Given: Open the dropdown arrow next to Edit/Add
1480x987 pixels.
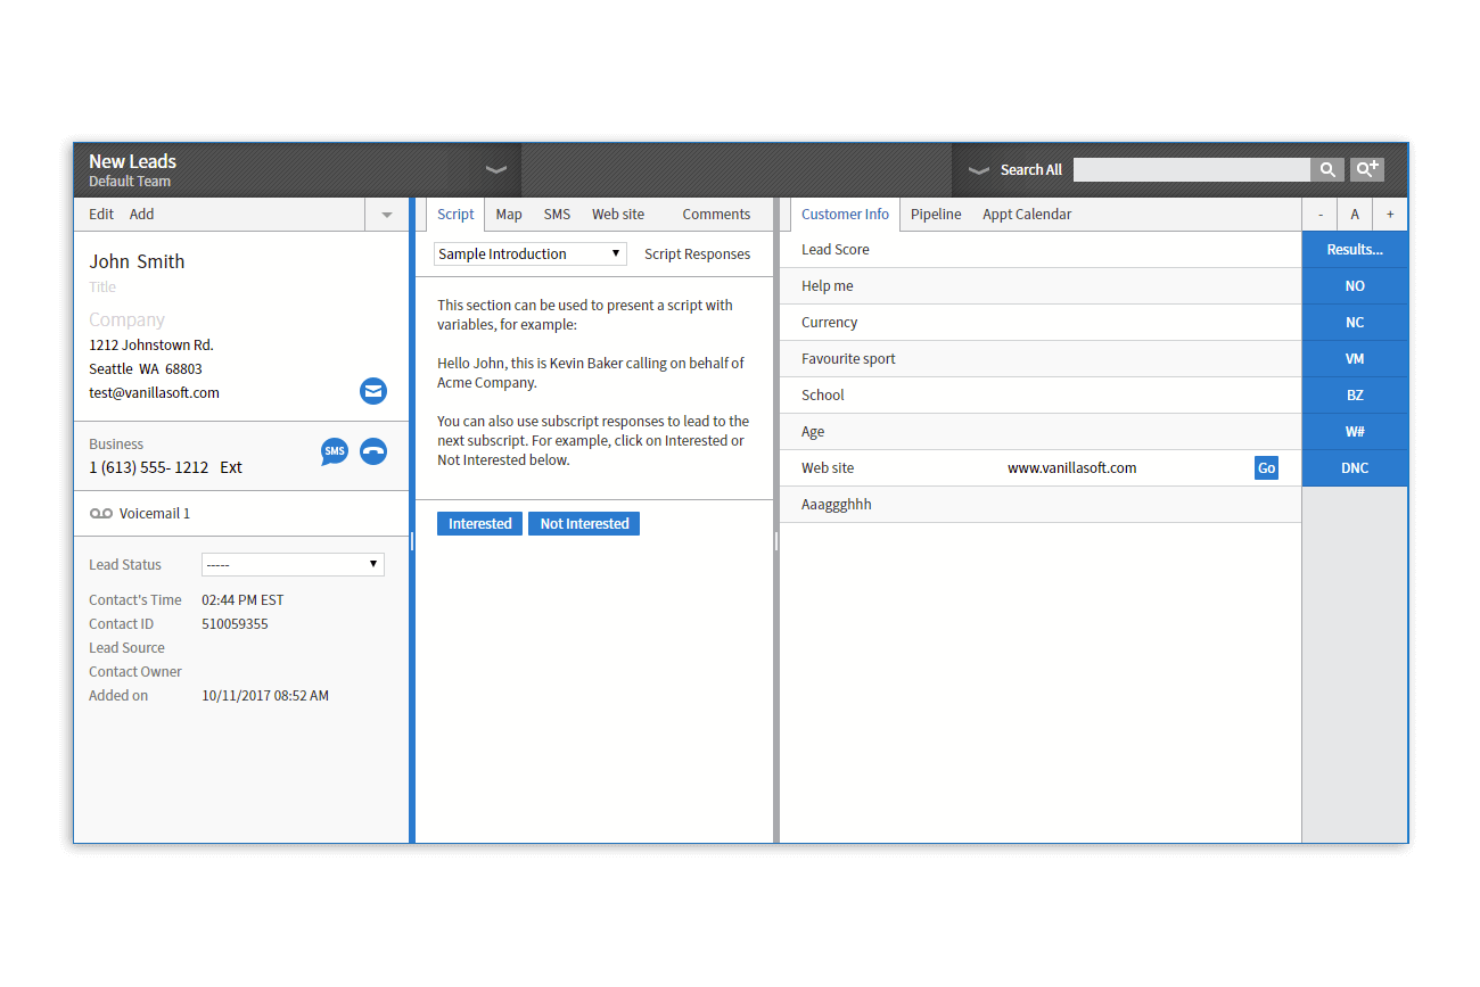Looking at the screenshot, I should pyautogui.click(x=387, y=215).
